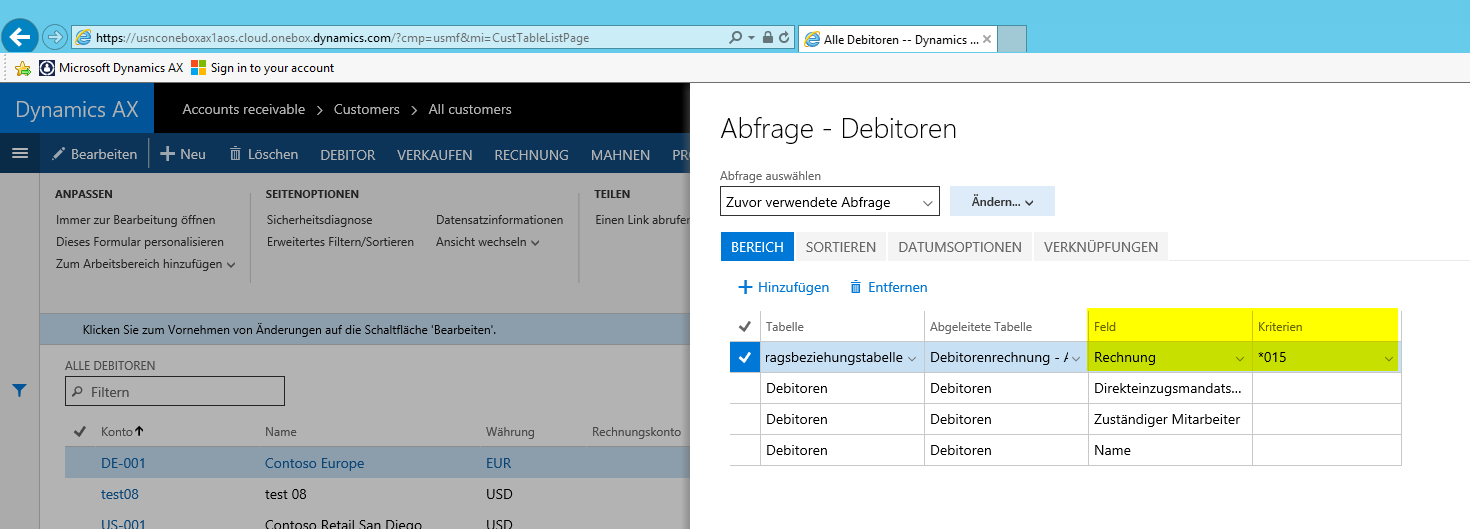
Task: Click the browser refresh icon
Action: 785,38
